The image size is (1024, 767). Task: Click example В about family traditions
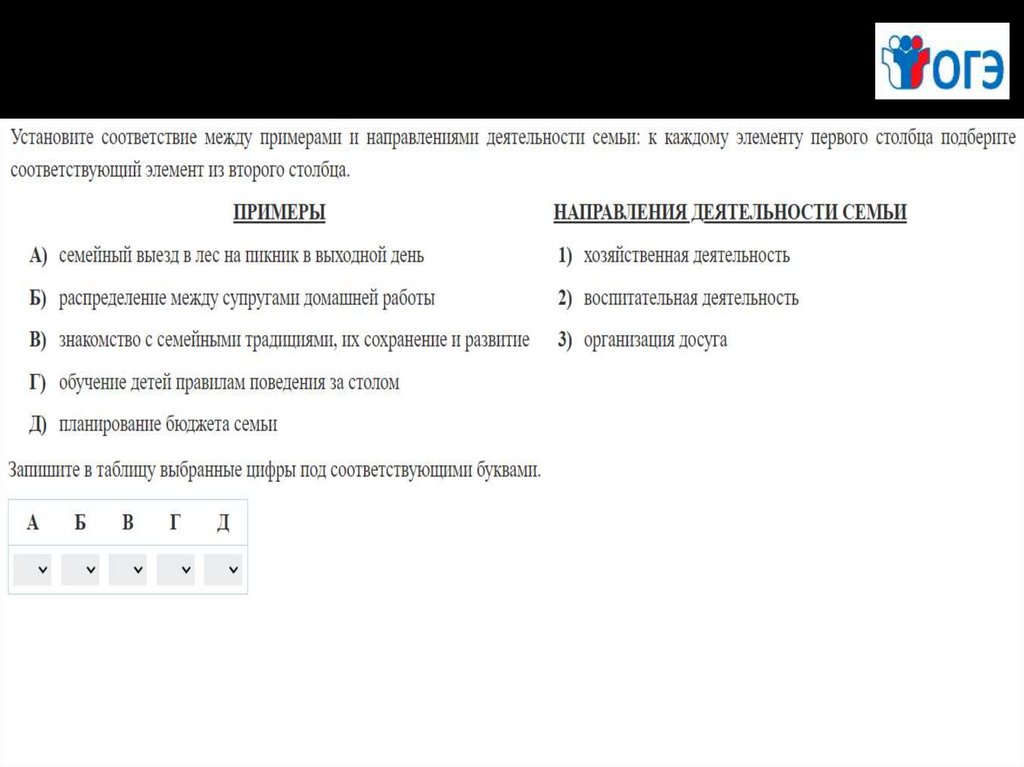click(279, 340)
